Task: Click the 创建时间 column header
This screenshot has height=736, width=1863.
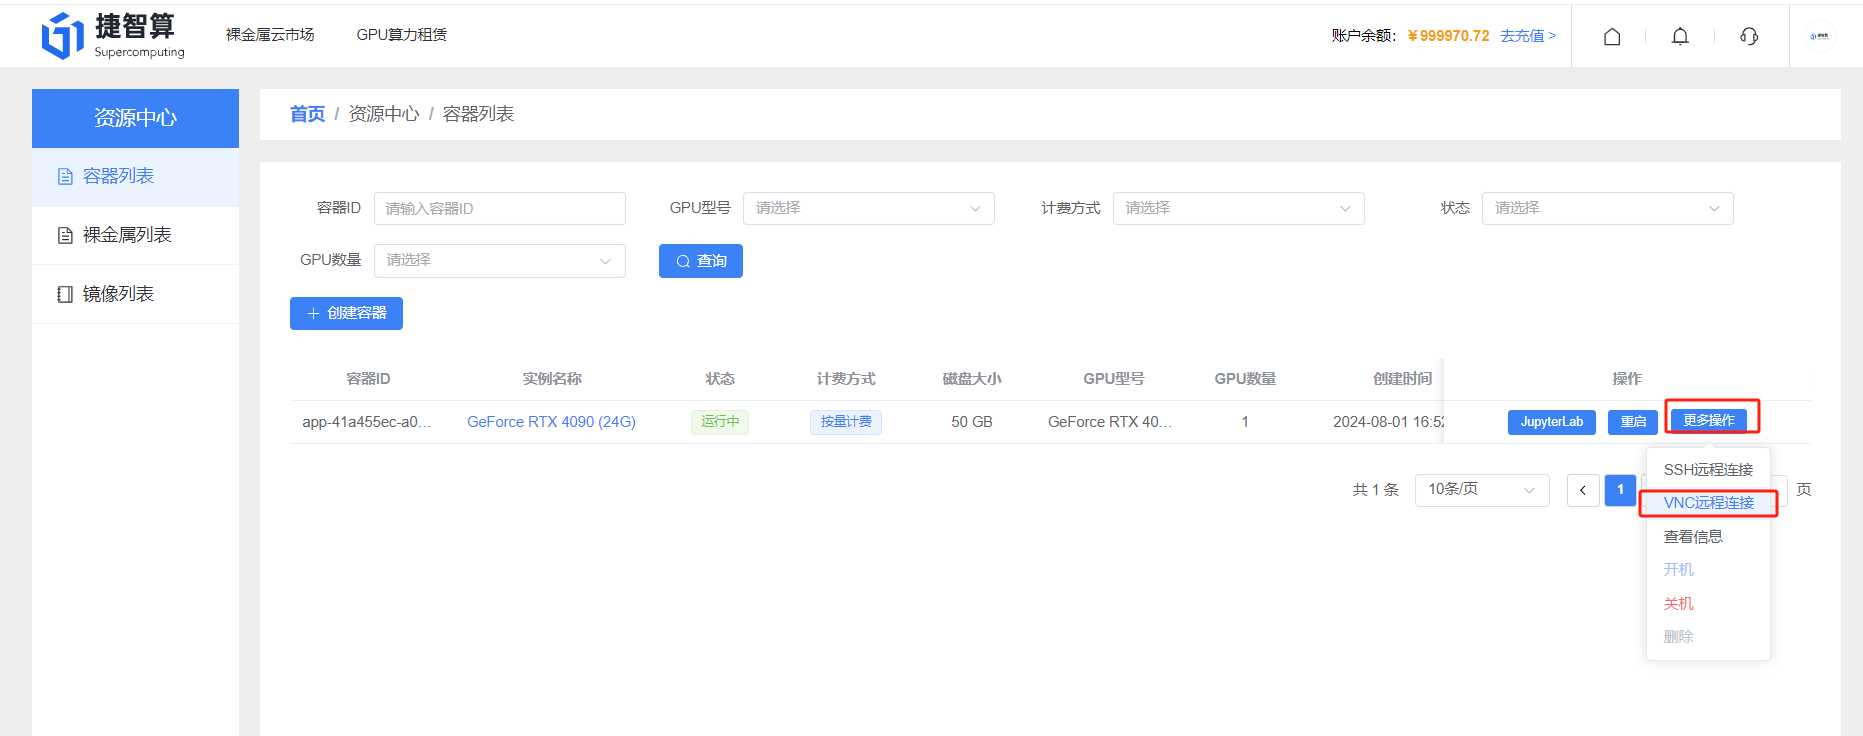Action: tap(1402, 379)
